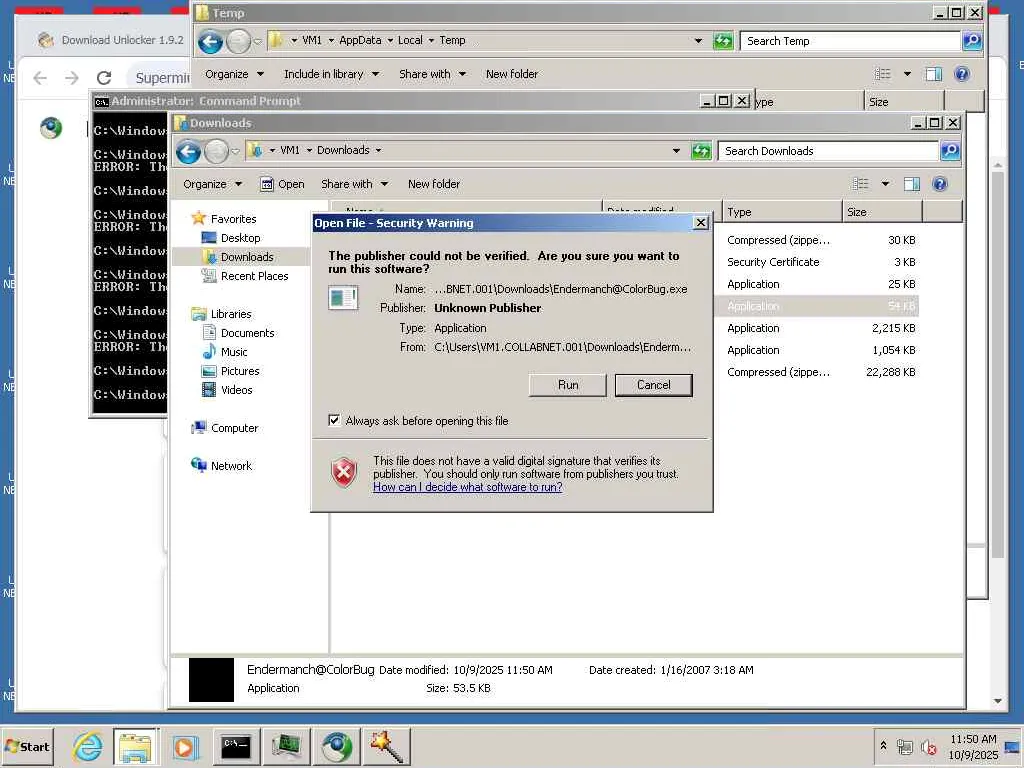
Task: Expand view options arrow in Downloads toolbar
Action: pos(885,184)
